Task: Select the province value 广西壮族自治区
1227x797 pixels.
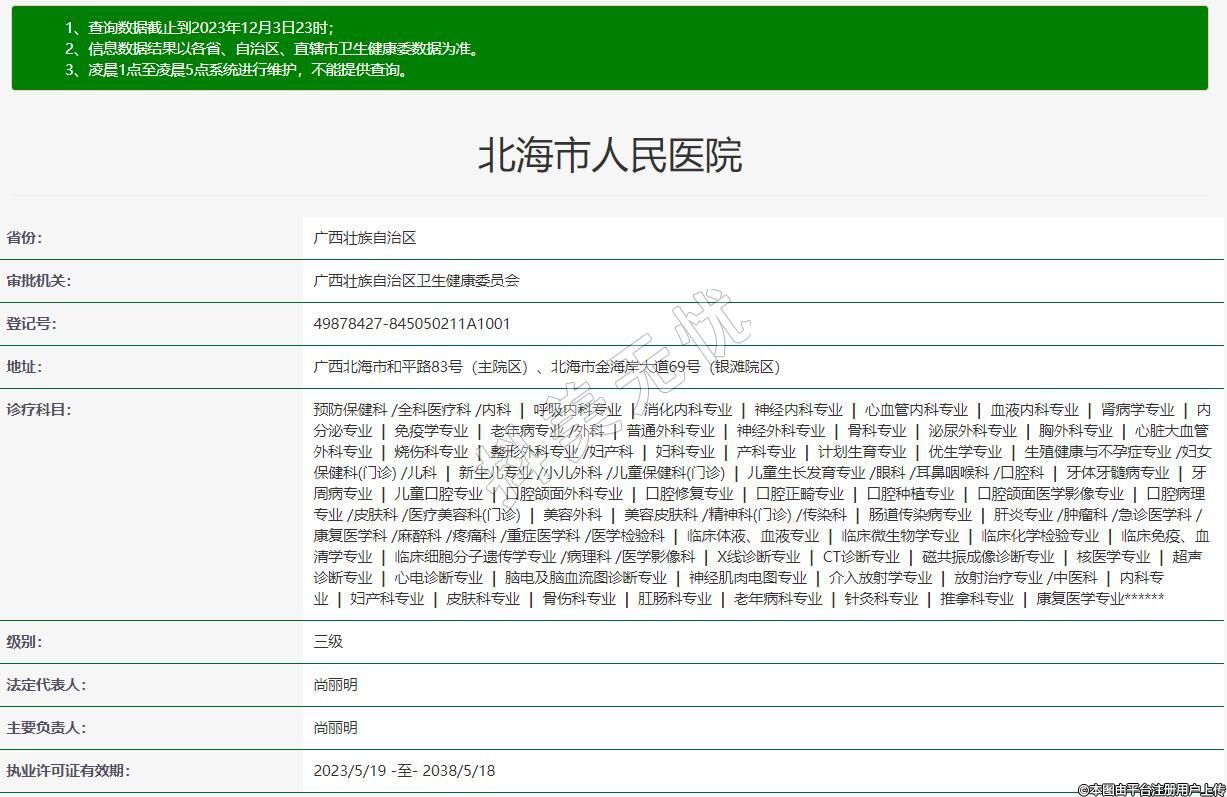Action: pyautogui.click(x=364, y=238)
